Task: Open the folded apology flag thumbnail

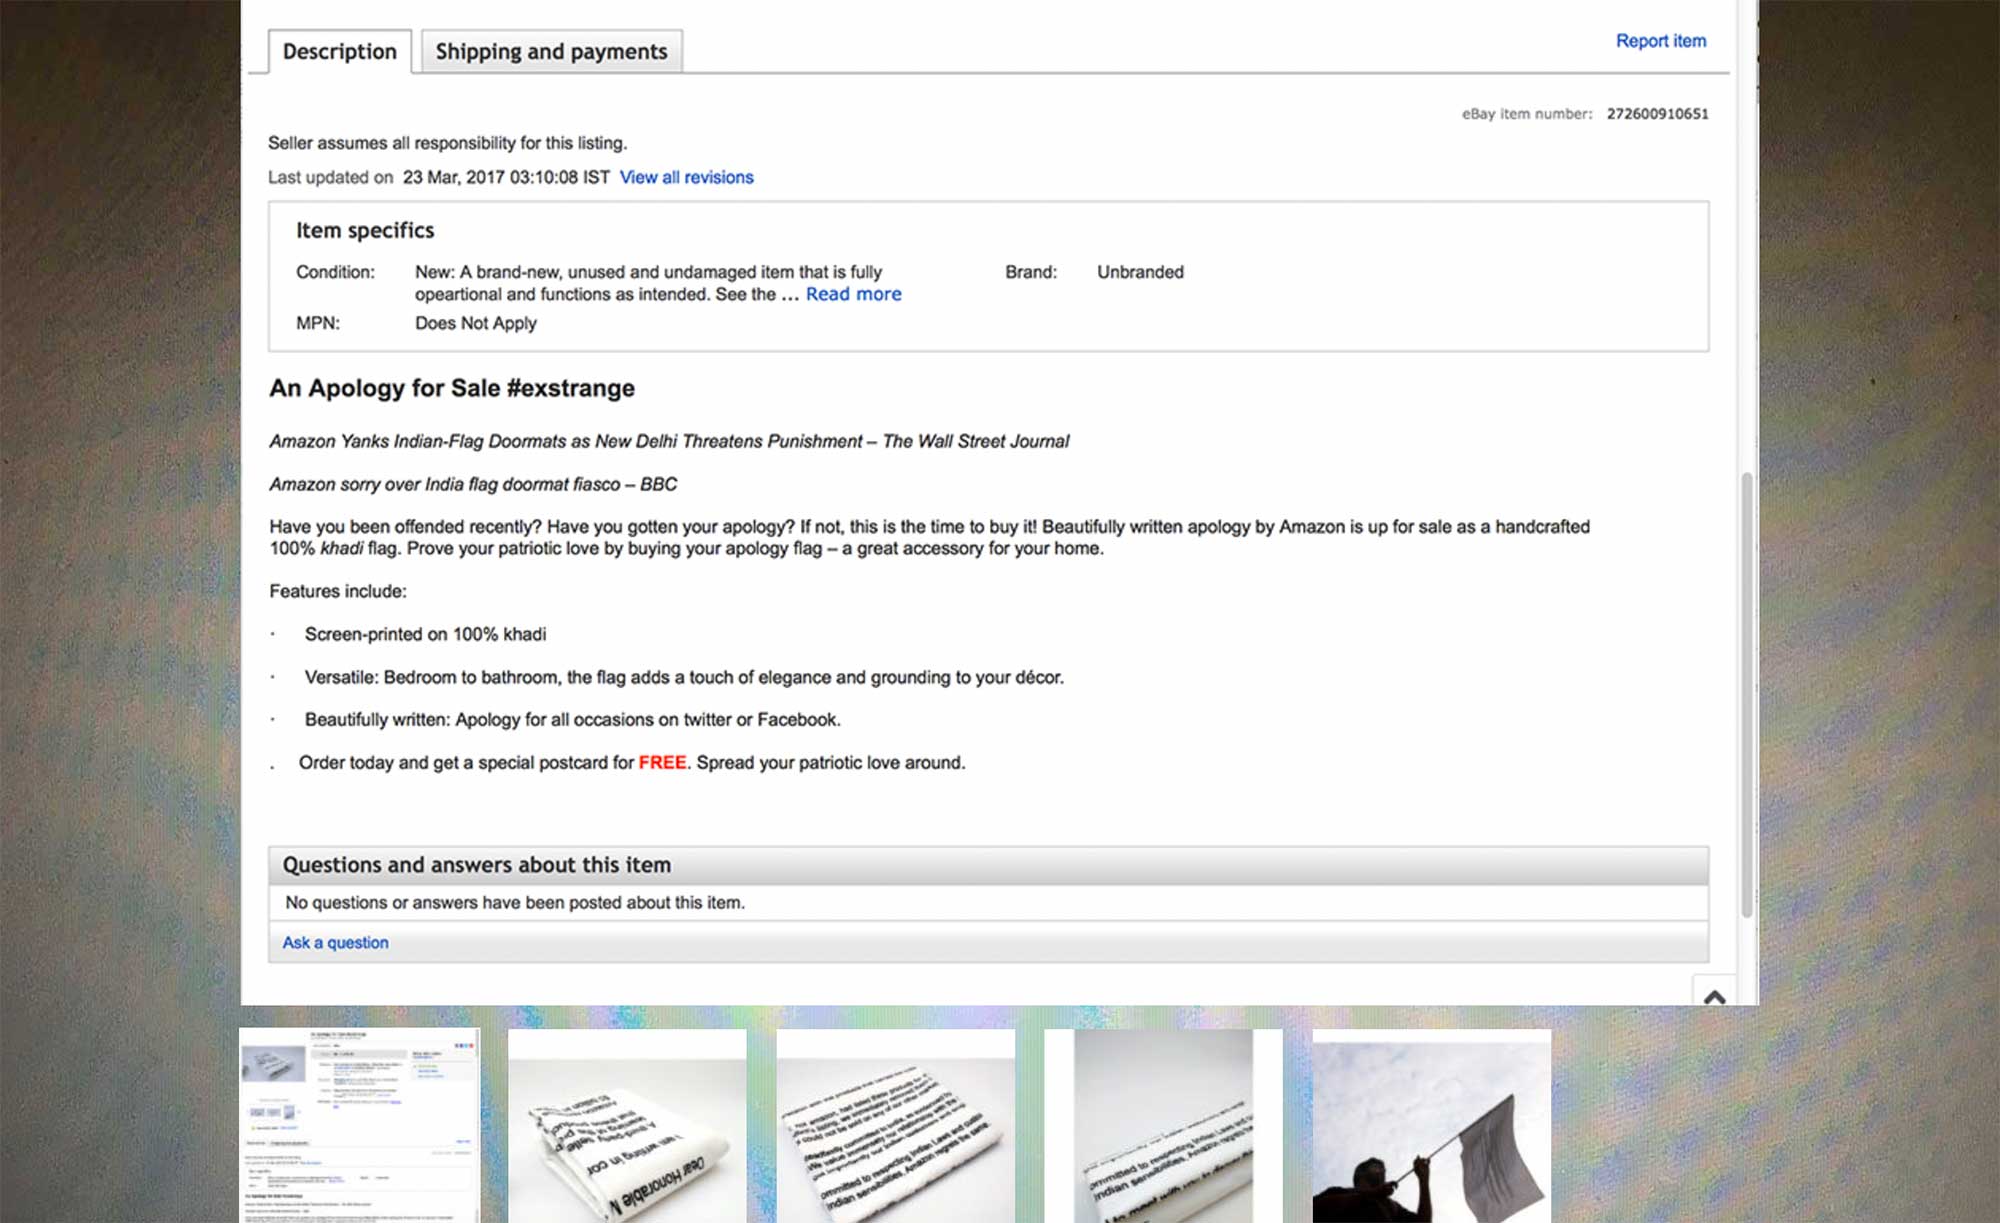Action: 627,1125
